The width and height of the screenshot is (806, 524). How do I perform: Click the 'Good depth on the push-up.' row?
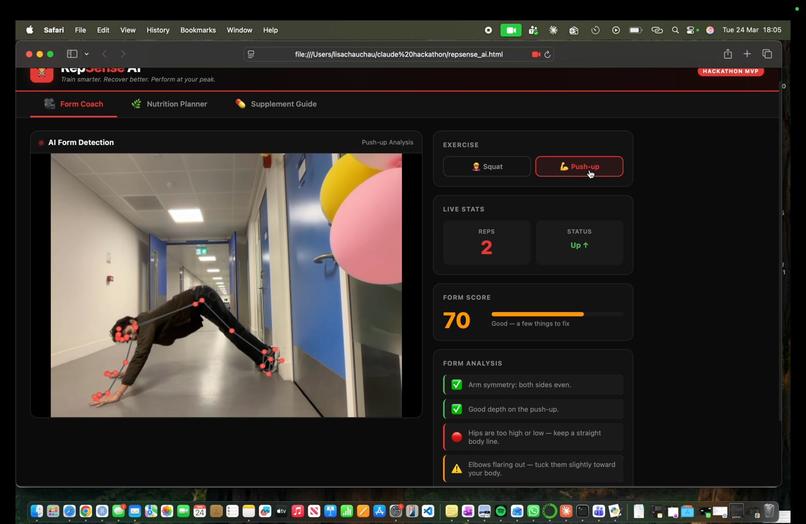[533, 409]
